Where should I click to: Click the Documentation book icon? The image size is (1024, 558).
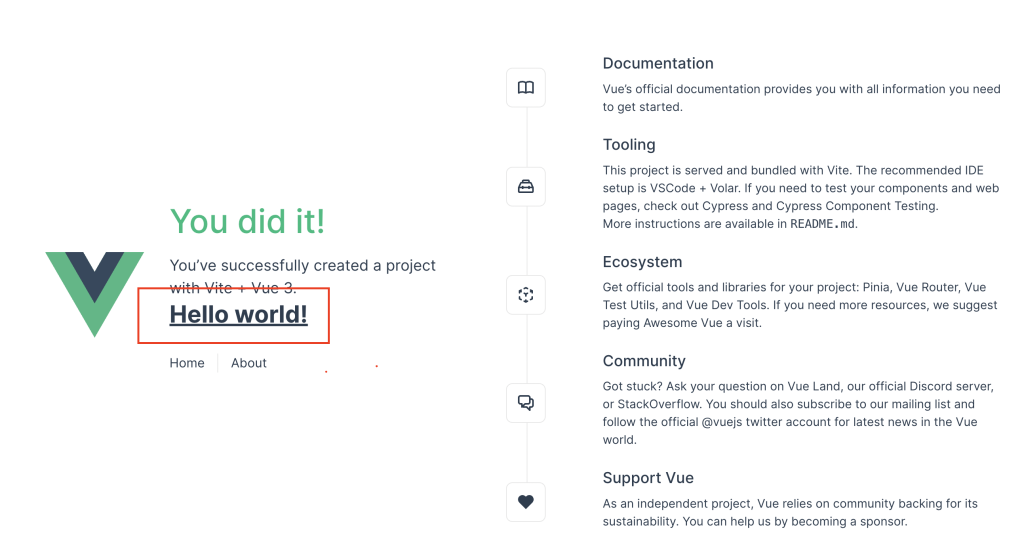click(526, 88)
